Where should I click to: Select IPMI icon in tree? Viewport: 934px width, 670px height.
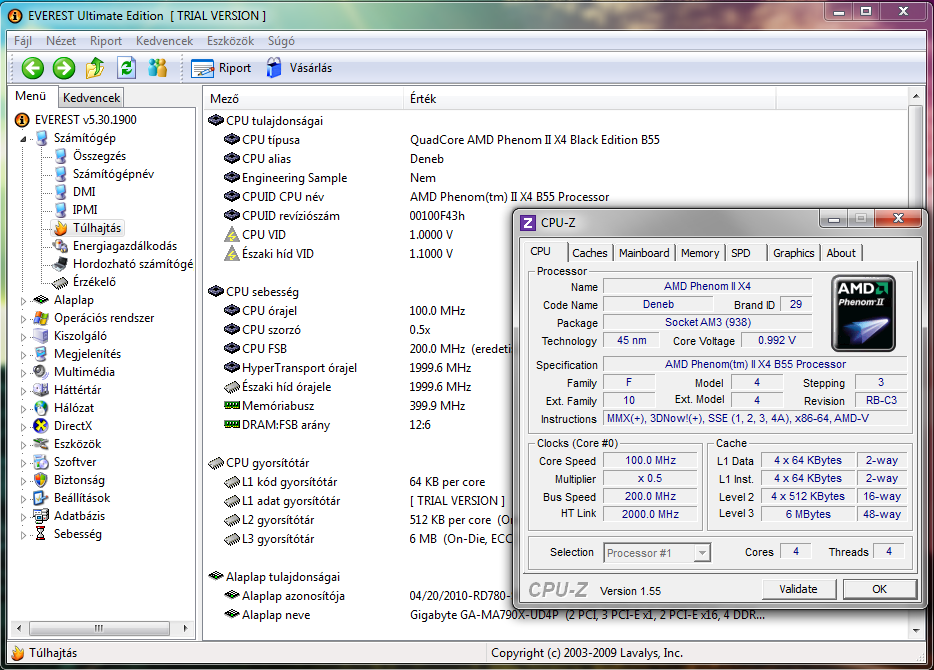click(x=60, y=210)
